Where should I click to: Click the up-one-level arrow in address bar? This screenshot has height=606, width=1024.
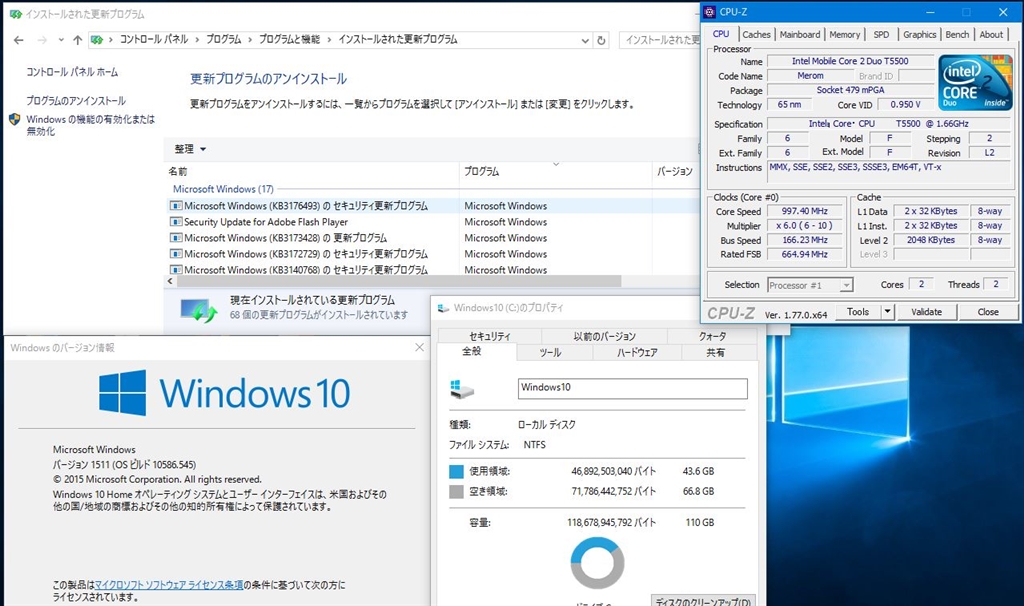pyautogui.click(x=78, y=40)
